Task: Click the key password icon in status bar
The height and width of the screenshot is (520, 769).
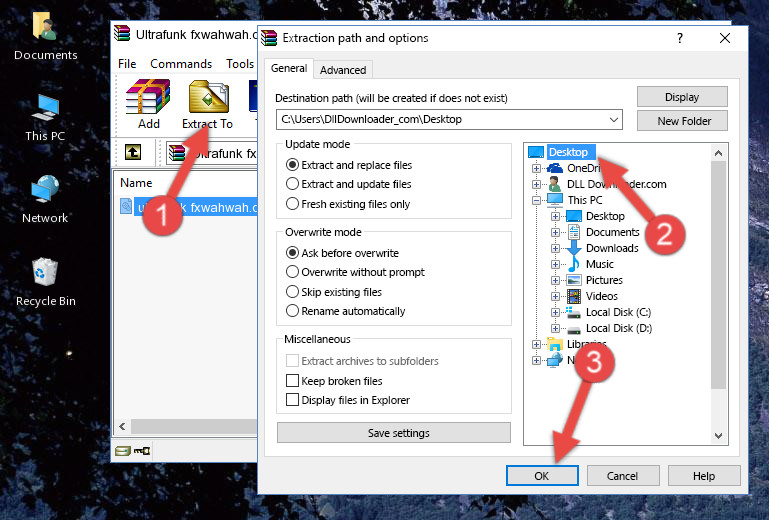Action: (142, 450)
